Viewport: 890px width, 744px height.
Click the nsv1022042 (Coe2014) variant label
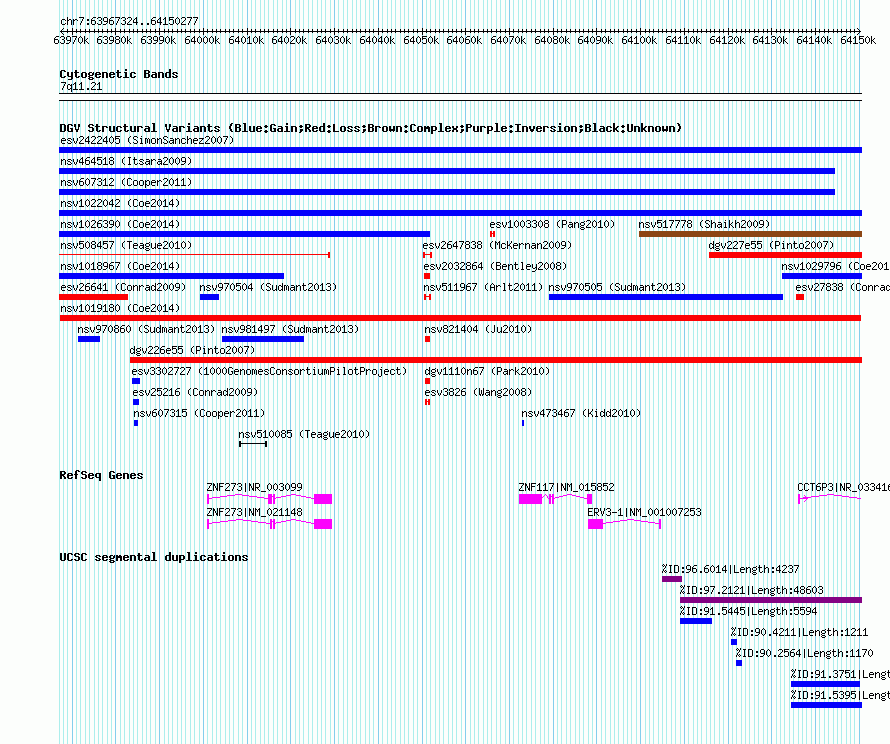pyautogui.click(x=120, y=203)
